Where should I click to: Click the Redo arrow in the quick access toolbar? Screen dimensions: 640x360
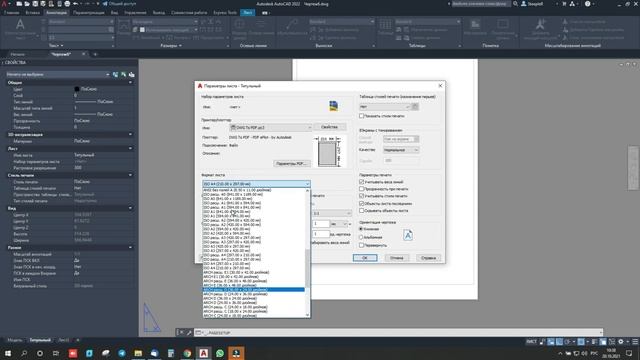pos(87,4)
